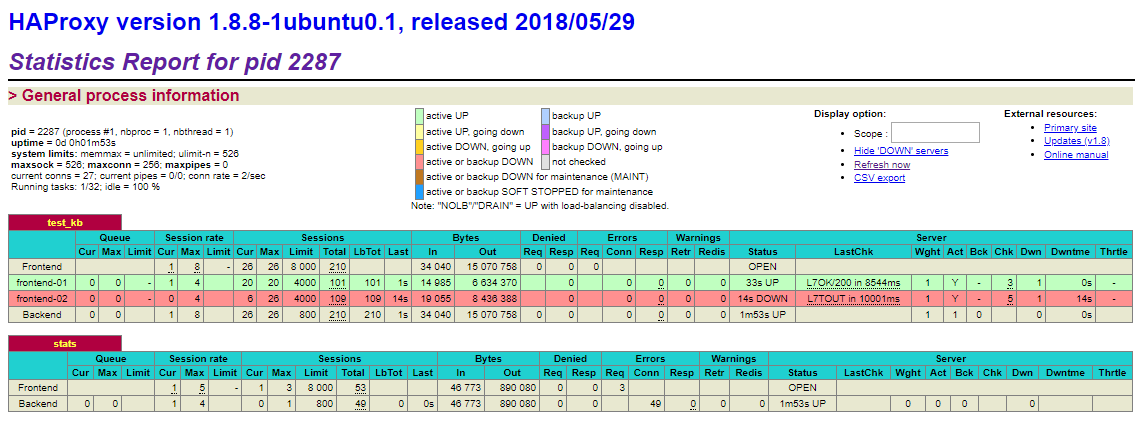Click the '33s UP' status cell

pos(762,282)
